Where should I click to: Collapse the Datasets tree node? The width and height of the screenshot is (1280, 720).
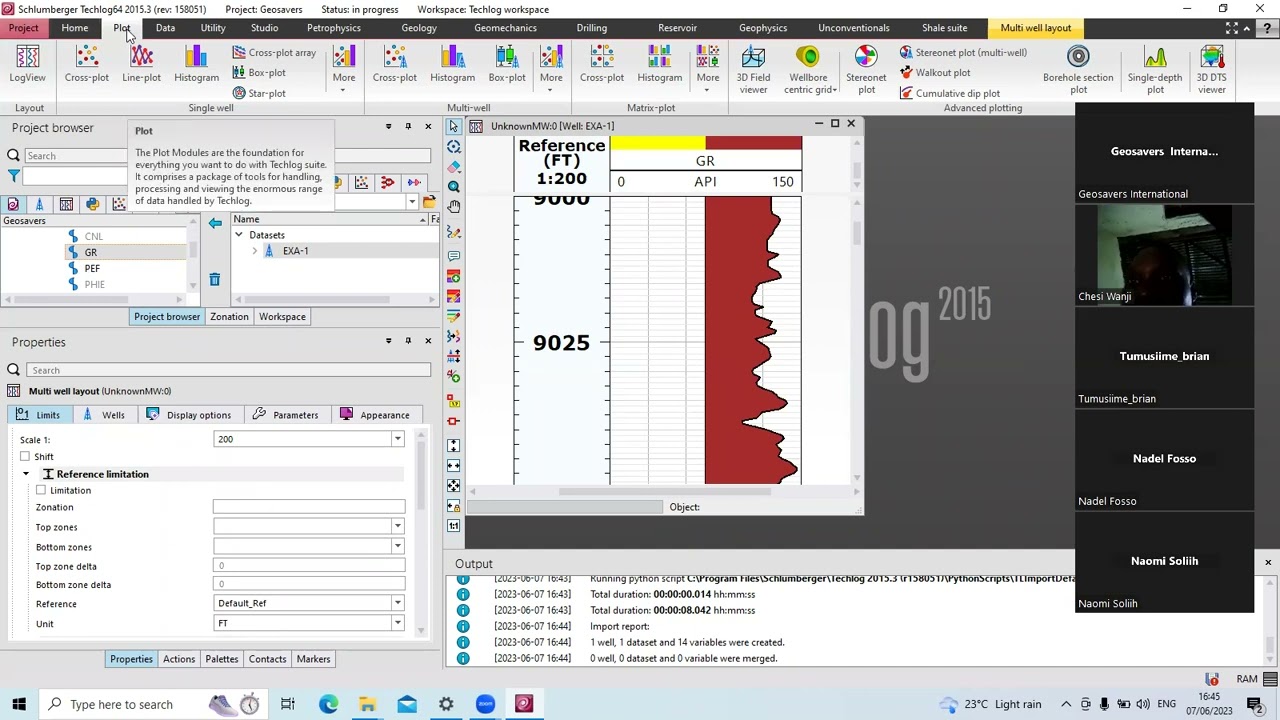239,235
